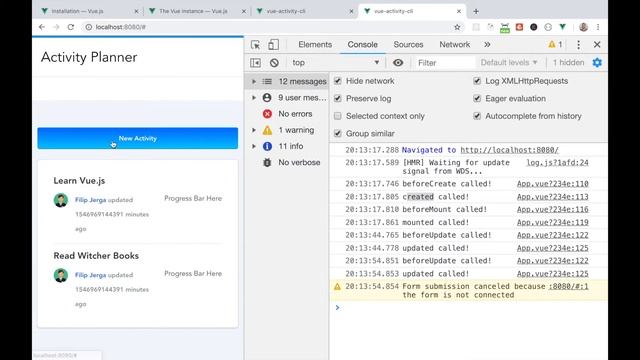
Task: Switch to Installation — Vue.js browser tab
Action: coord(90,11)
